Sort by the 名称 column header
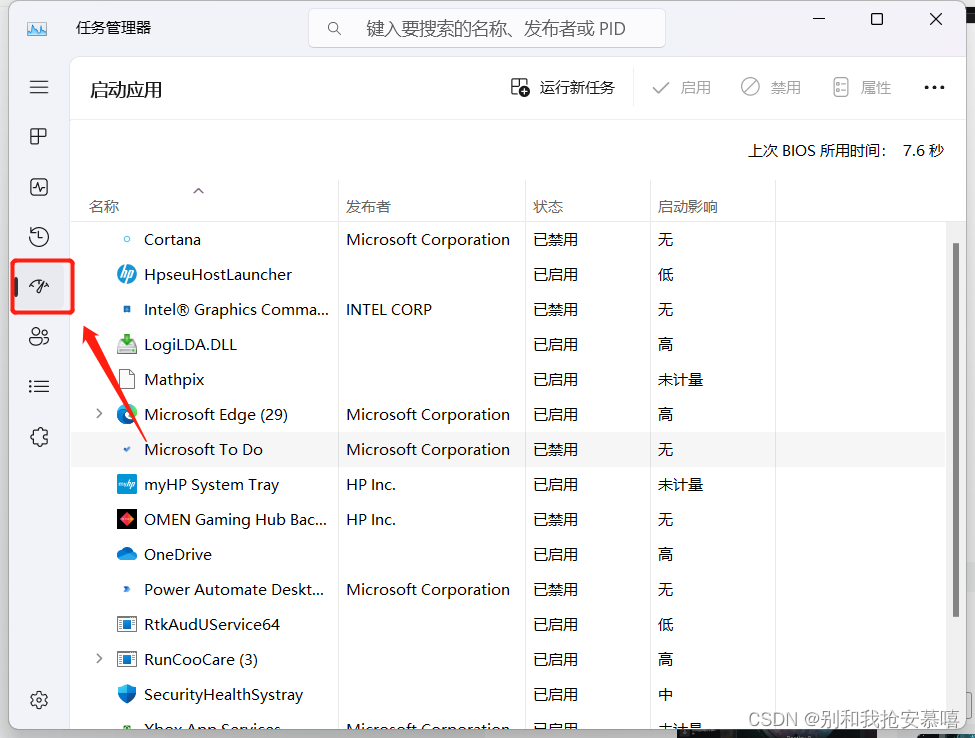 205,201
